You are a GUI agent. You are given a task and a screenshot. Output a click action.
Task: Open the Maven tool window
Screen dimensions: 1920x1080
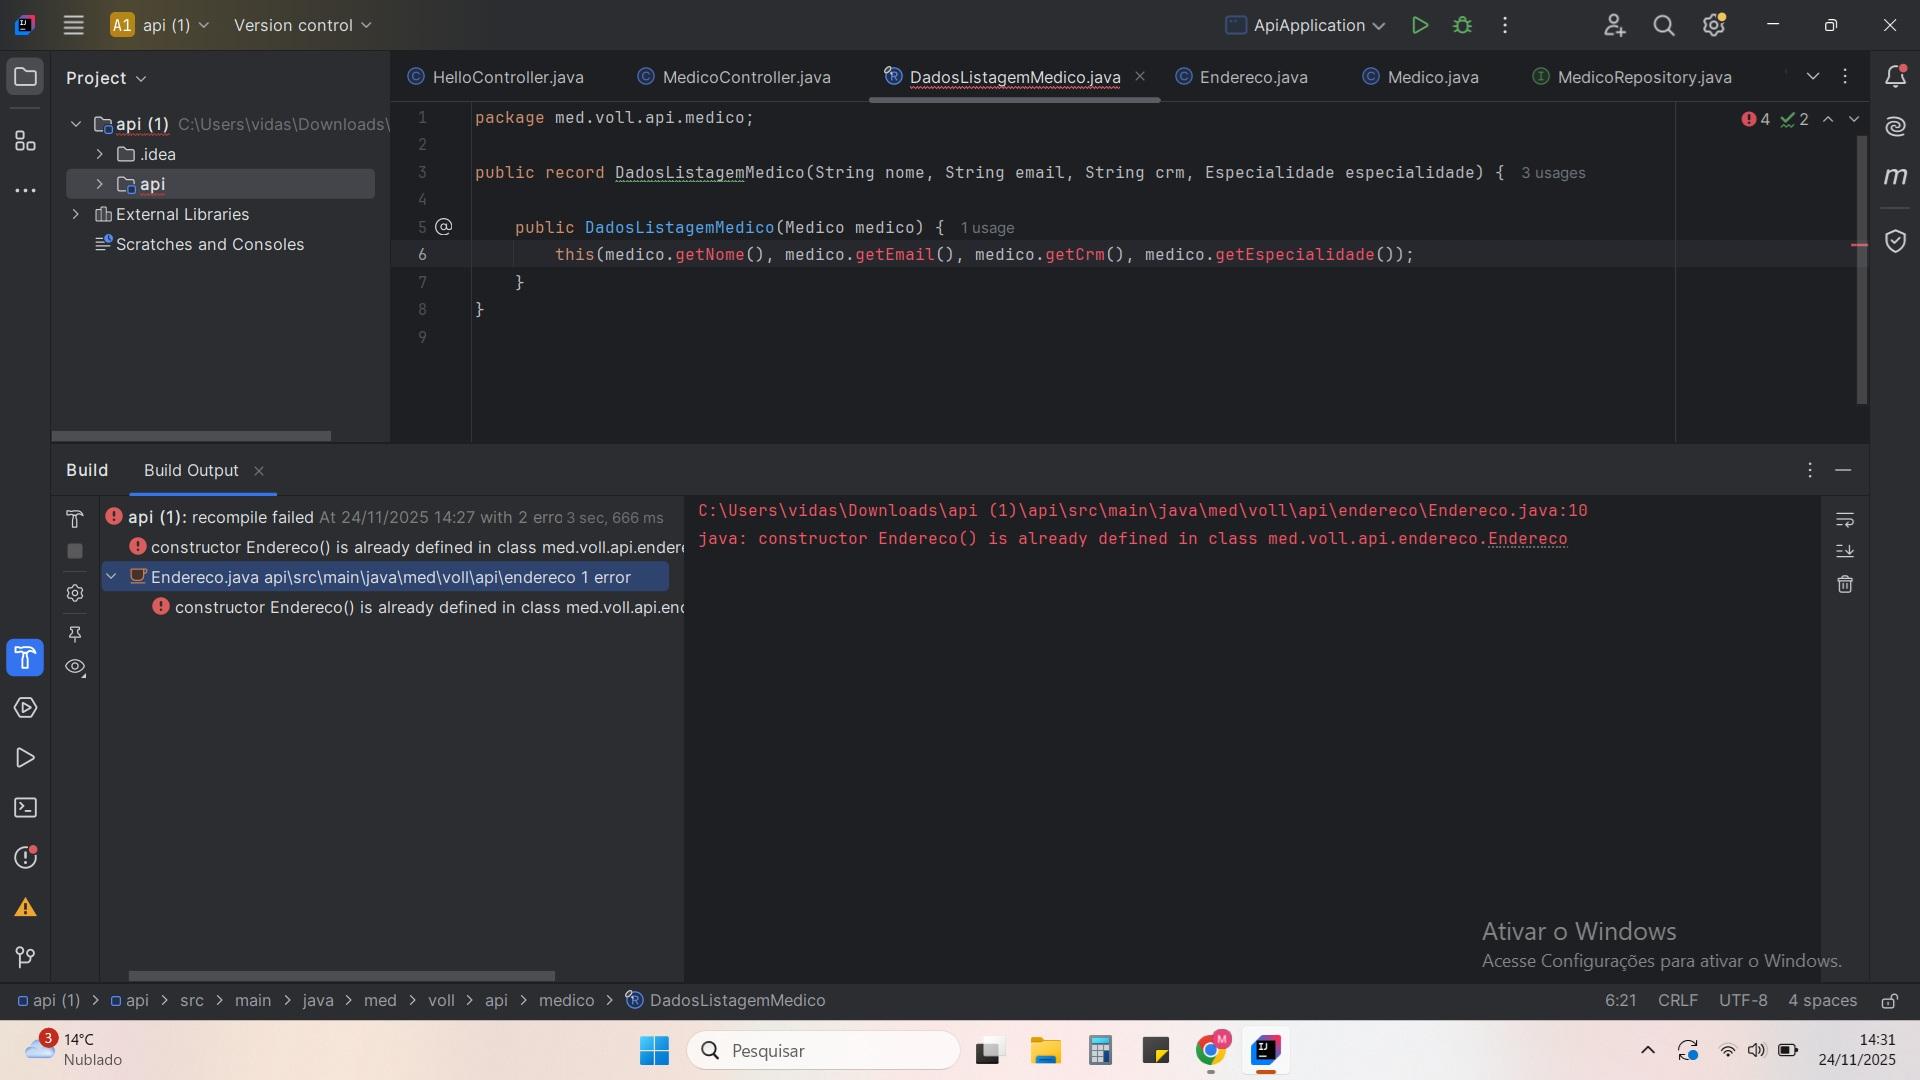(x=1895, y=177)
